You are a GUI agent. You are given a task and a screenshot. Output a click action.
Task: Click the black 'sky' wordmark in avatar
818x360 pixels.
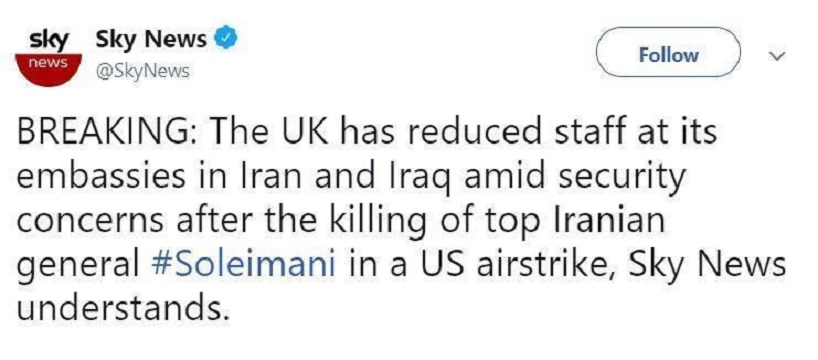pyautogui.click(x=50, y=40)
